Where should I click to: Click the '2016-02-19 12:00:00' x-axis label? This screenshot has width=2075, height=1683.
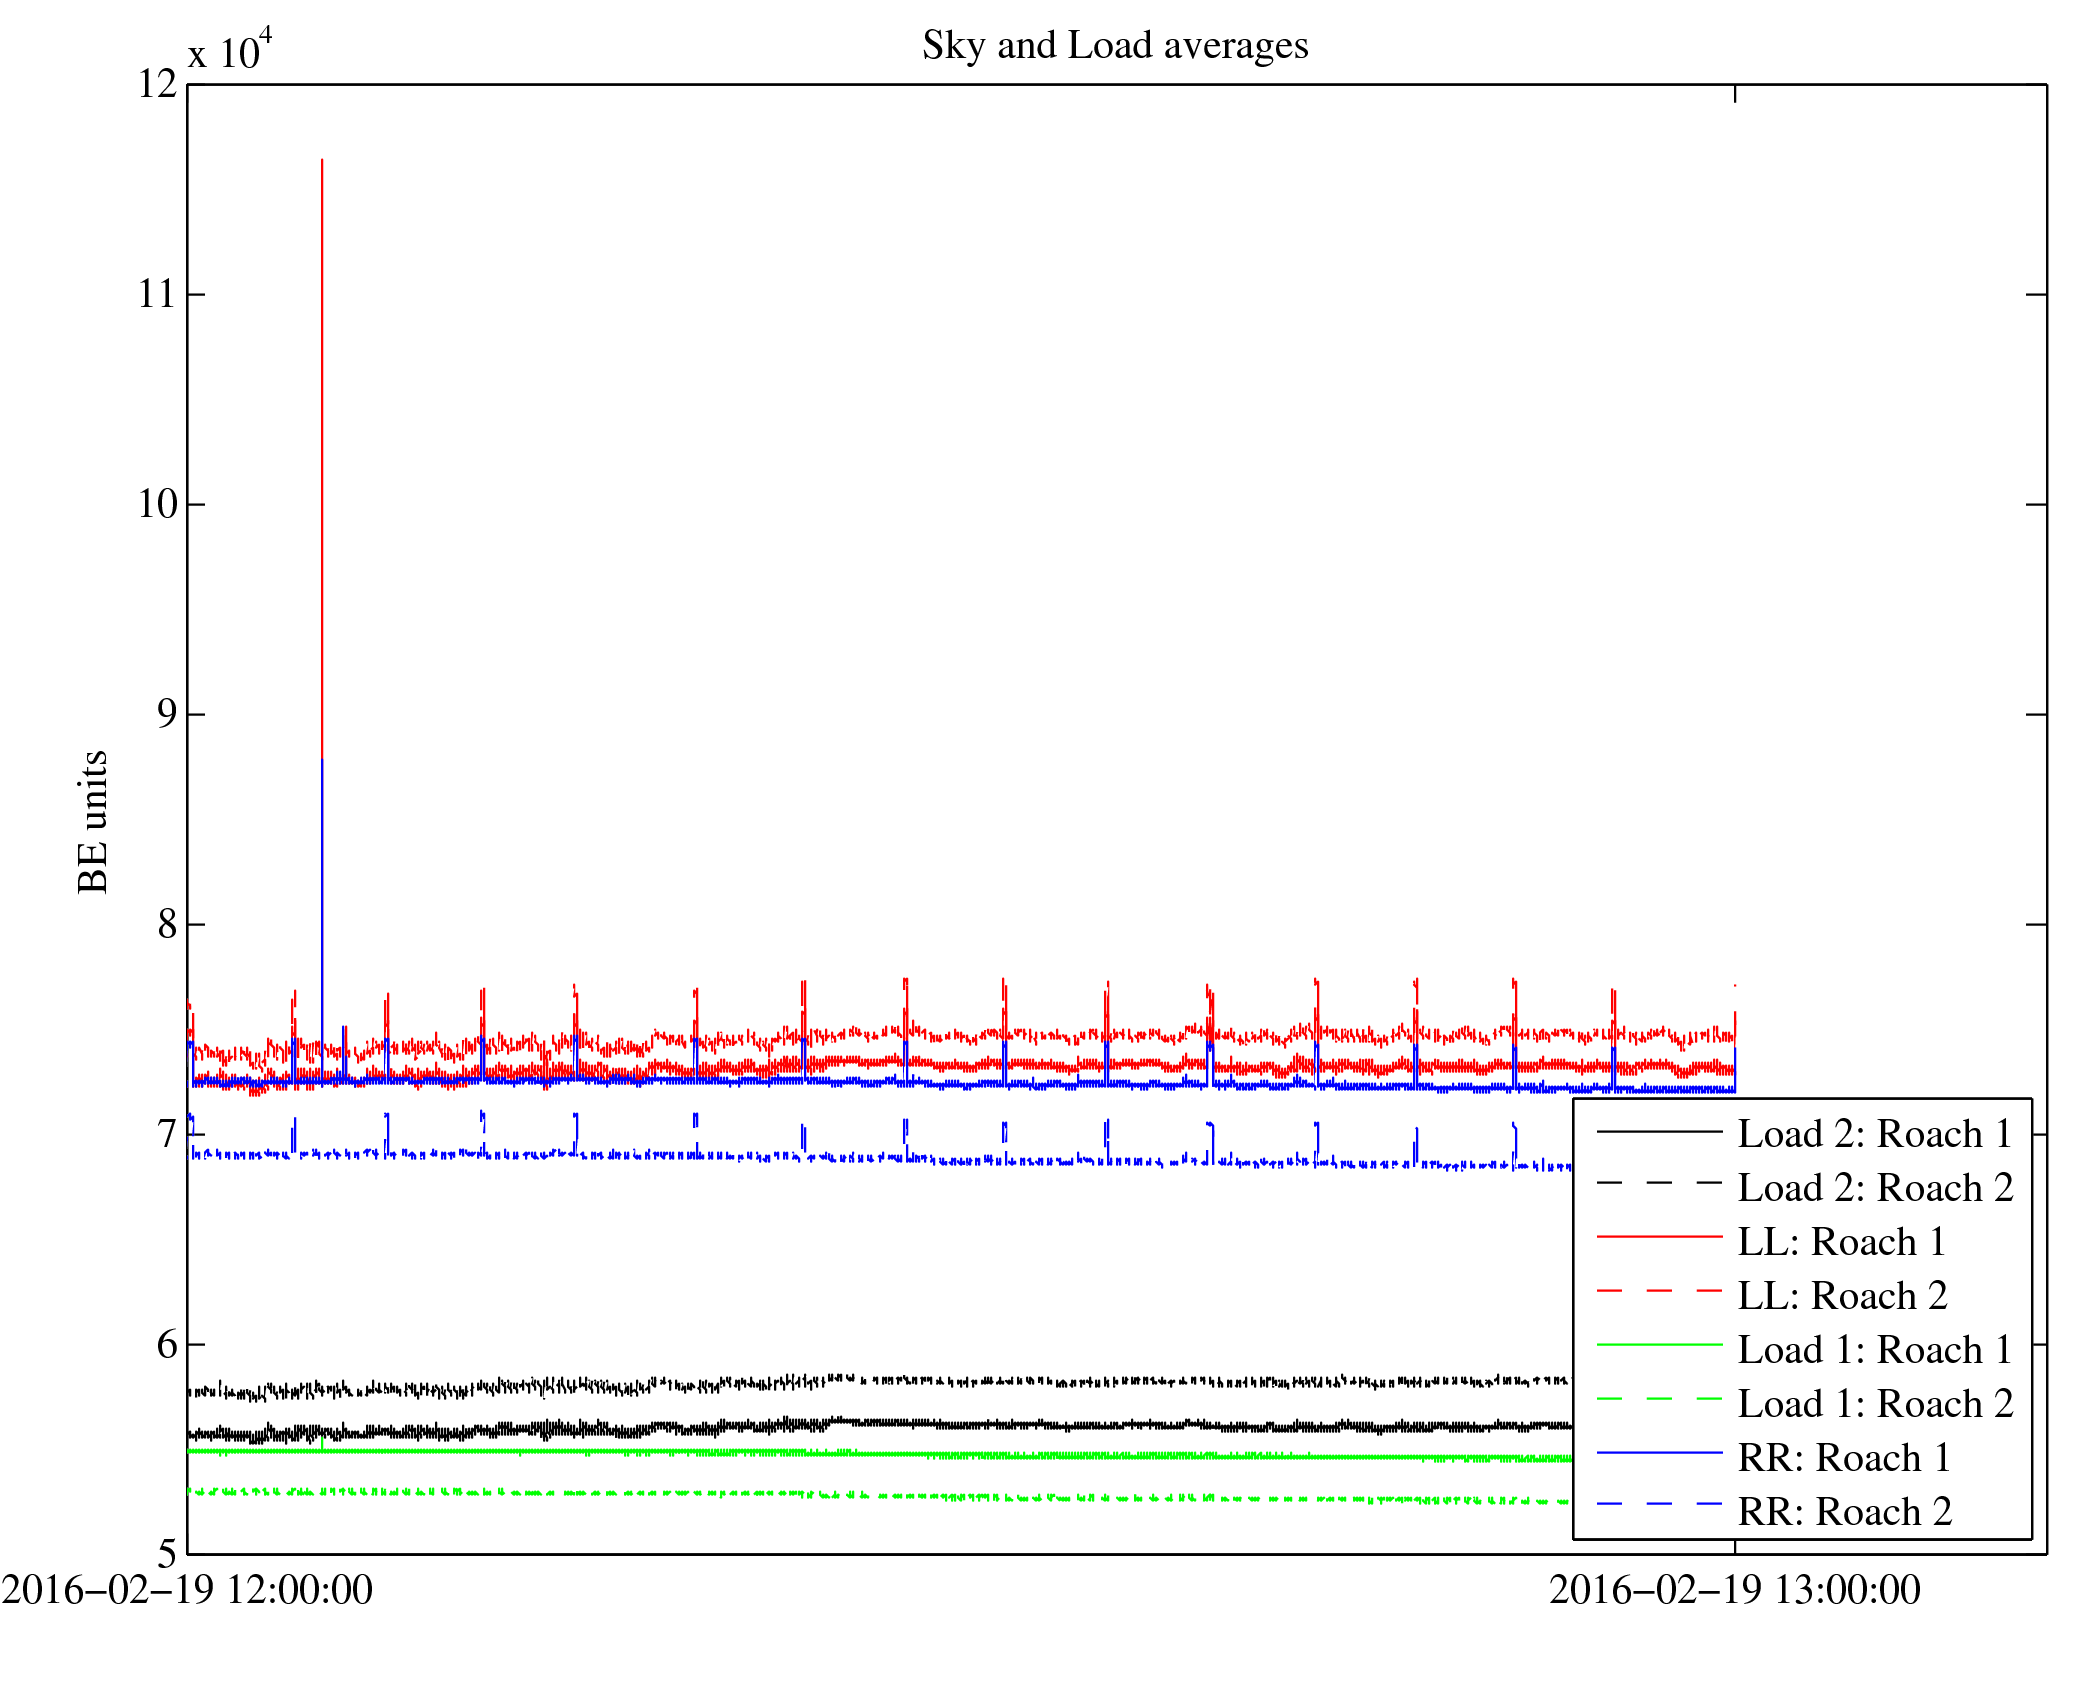(187, 1590)
